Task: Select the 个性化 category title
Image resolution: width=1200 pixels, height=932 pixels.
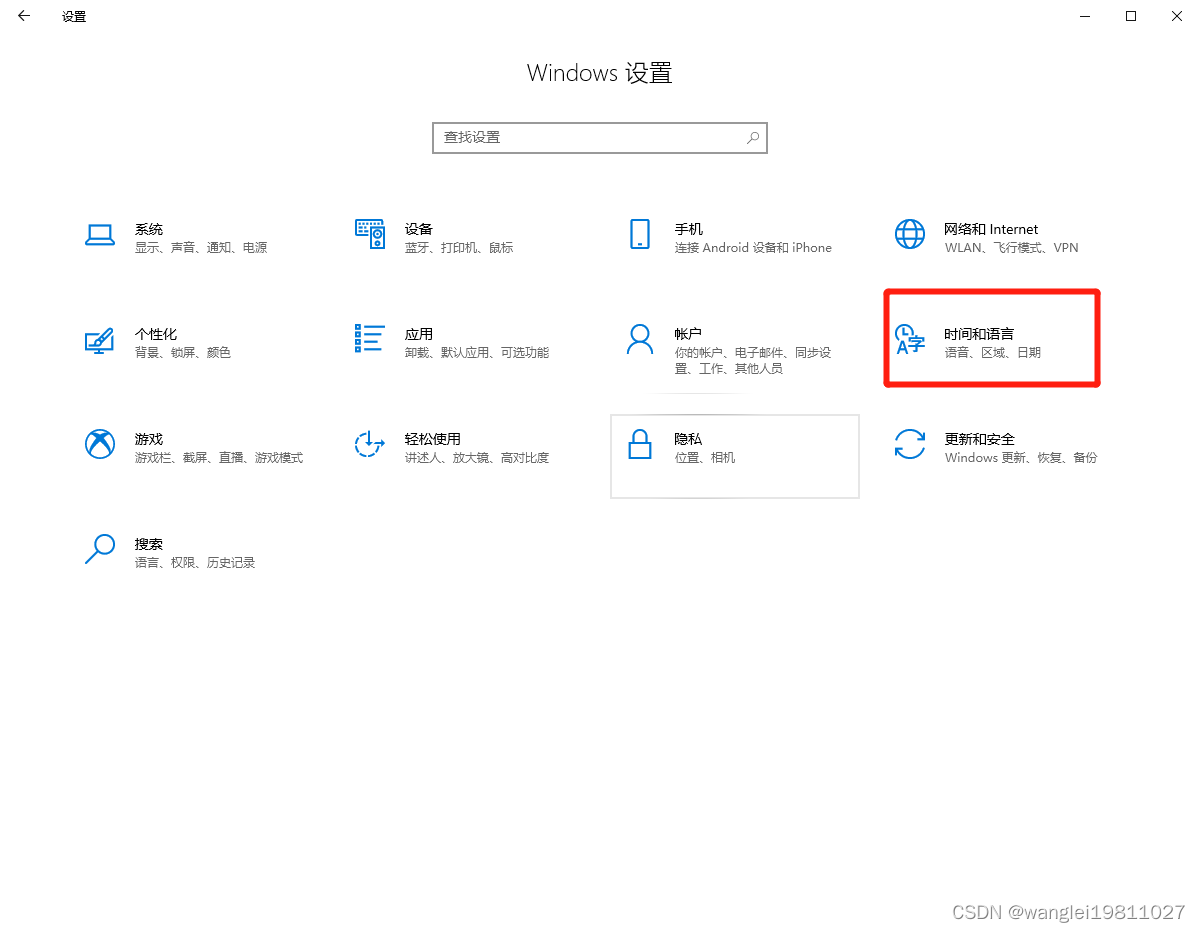Action: pyautogui.click(x=156, y=334)
